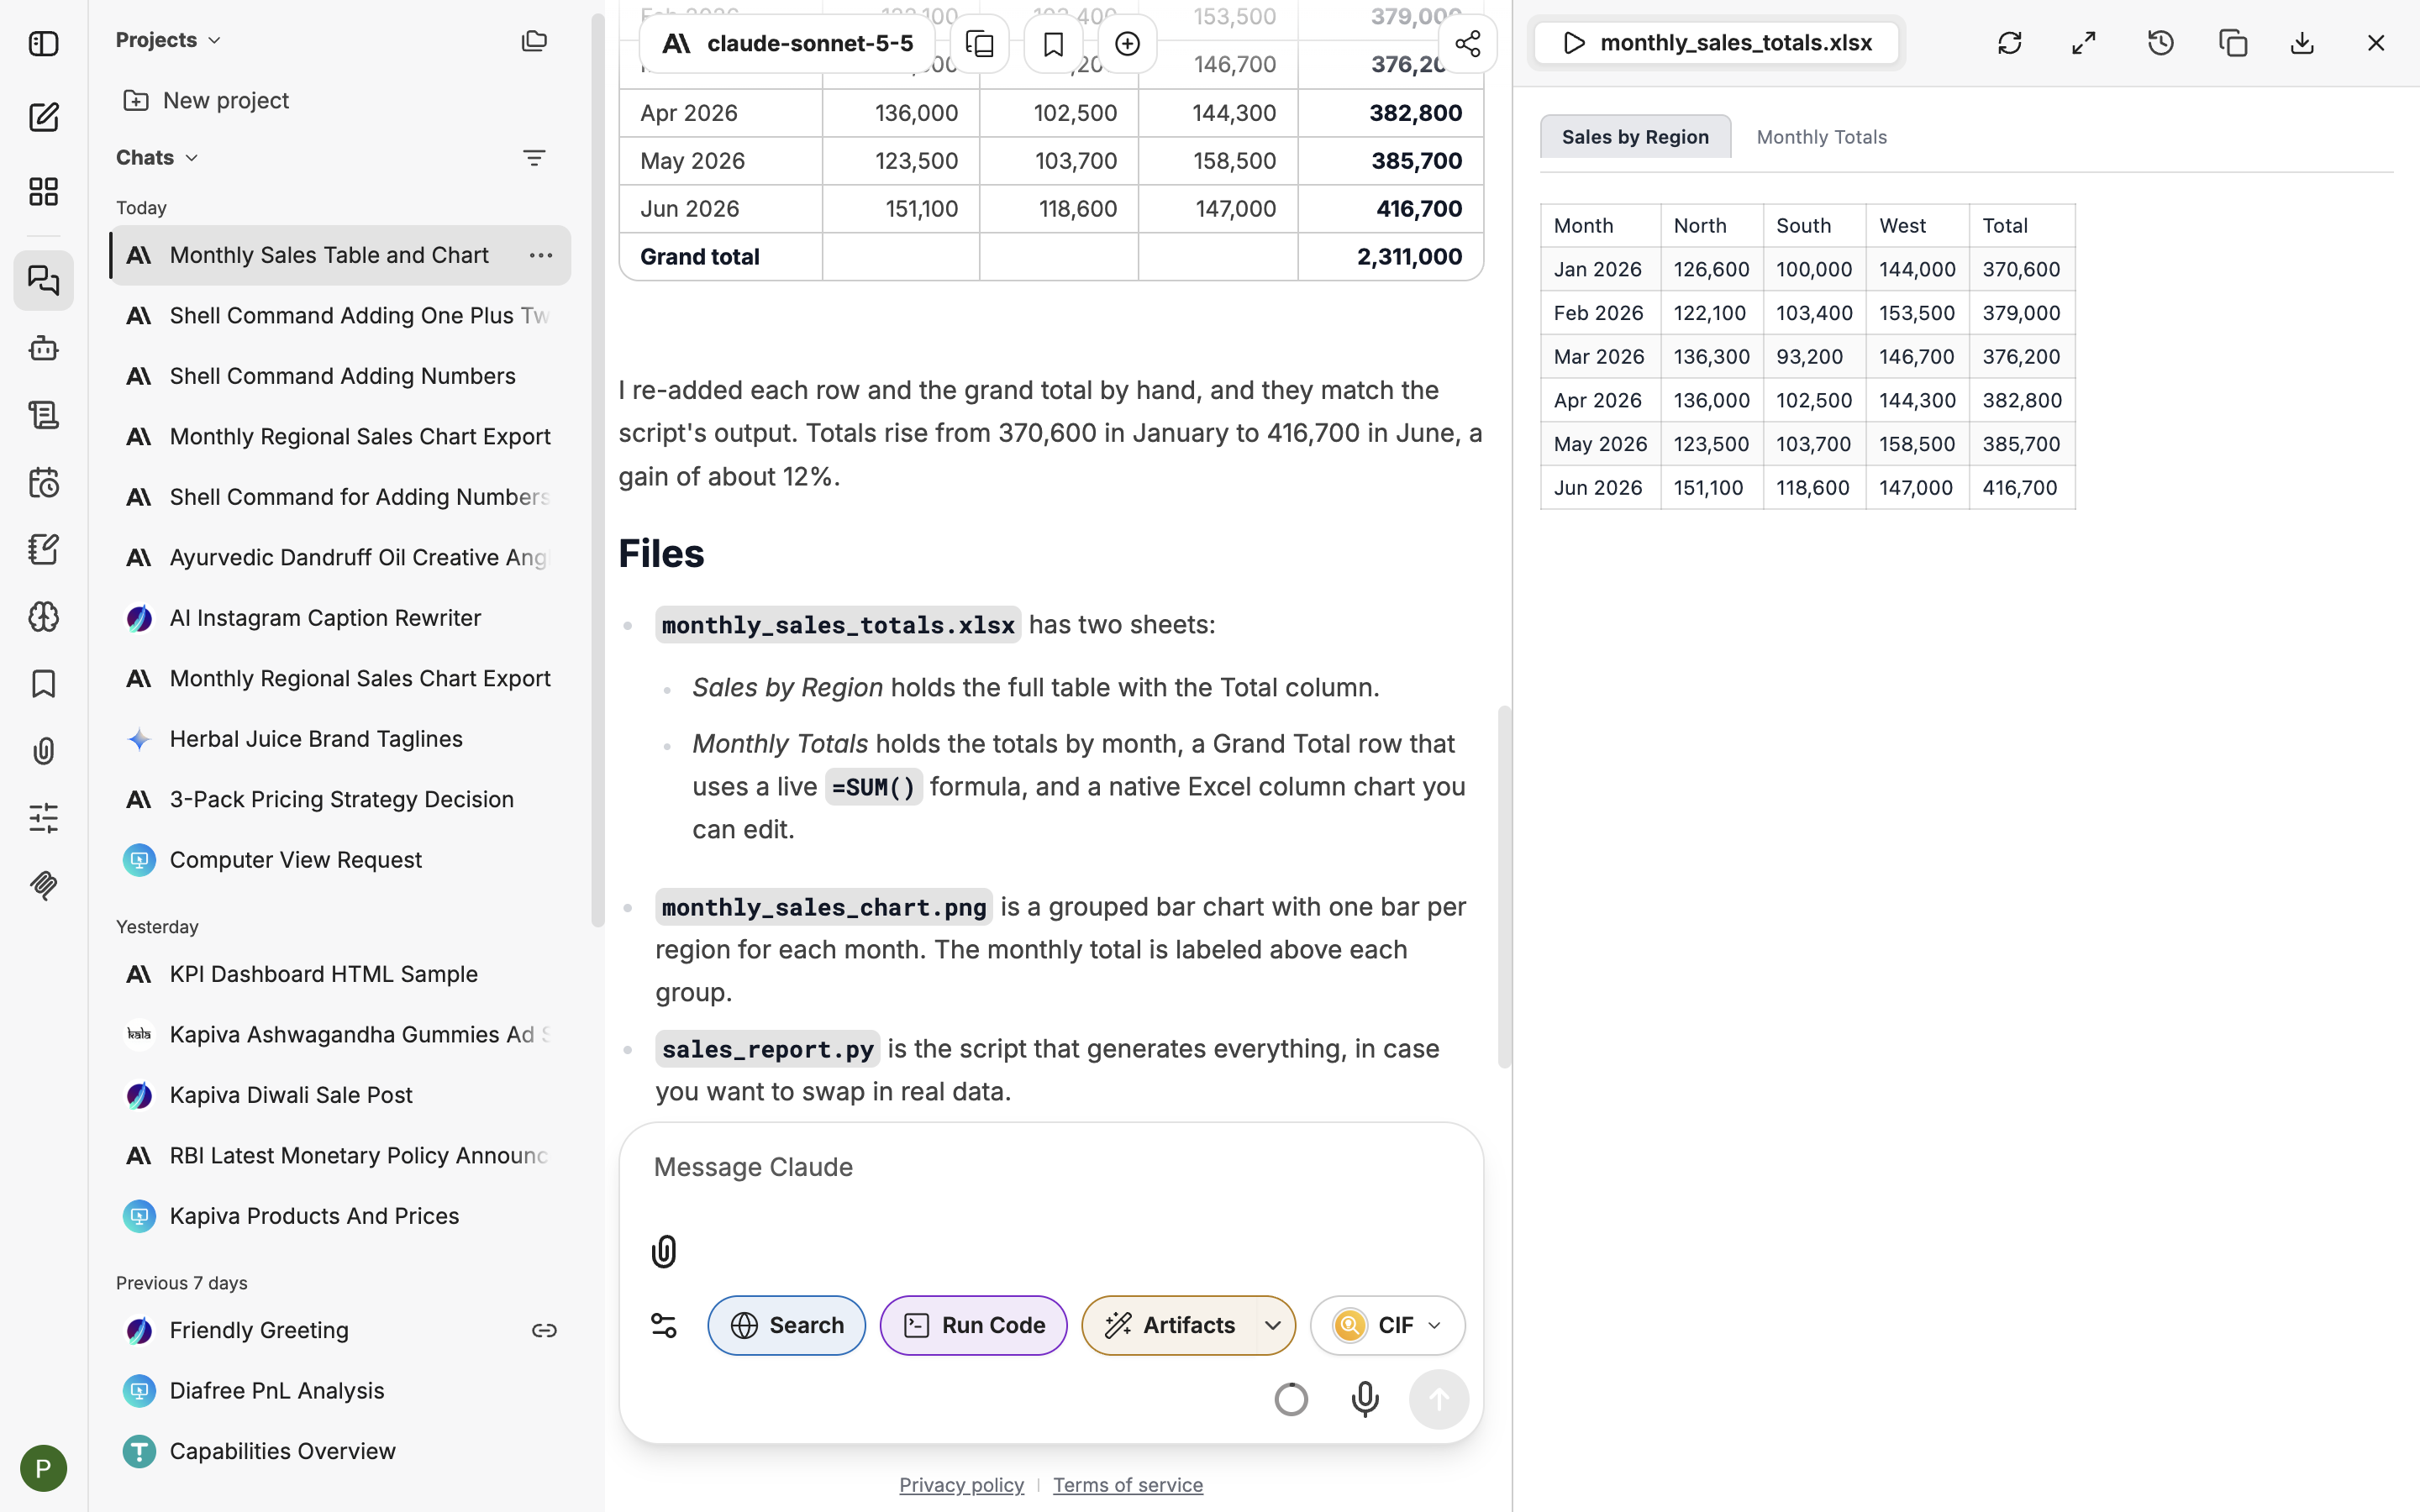Click the Message Claude input field

[x=1050, y=1168]
